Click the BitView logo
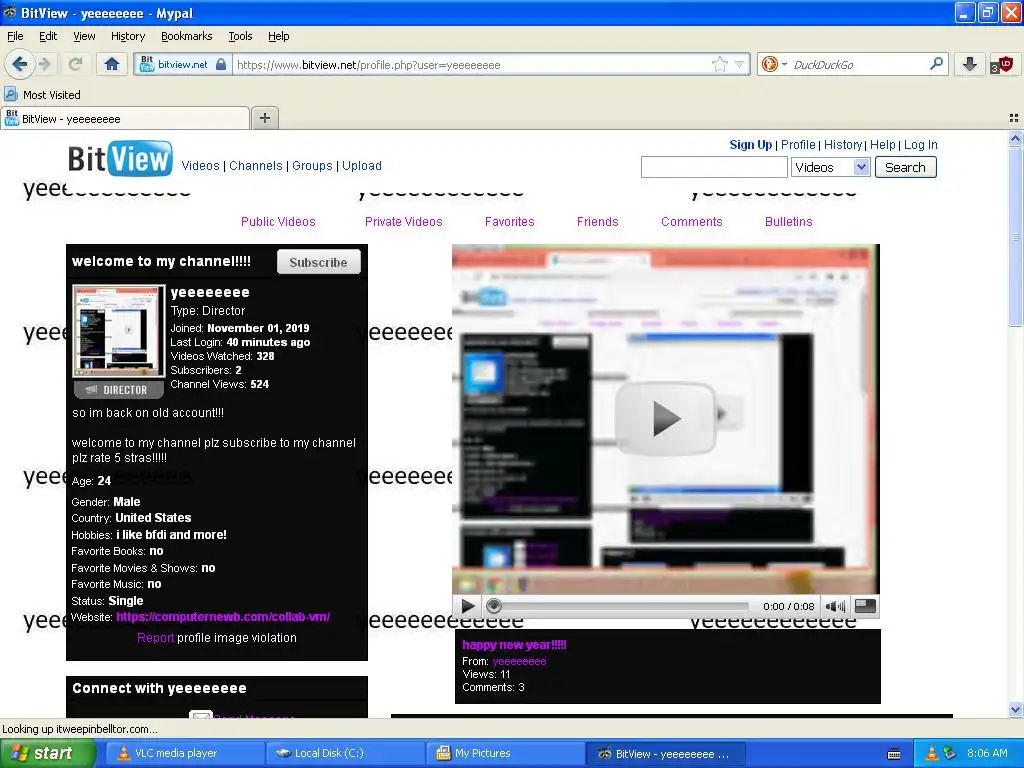Screen dimensions: 1024x768 pyautogui.click(x=120, y=159)
